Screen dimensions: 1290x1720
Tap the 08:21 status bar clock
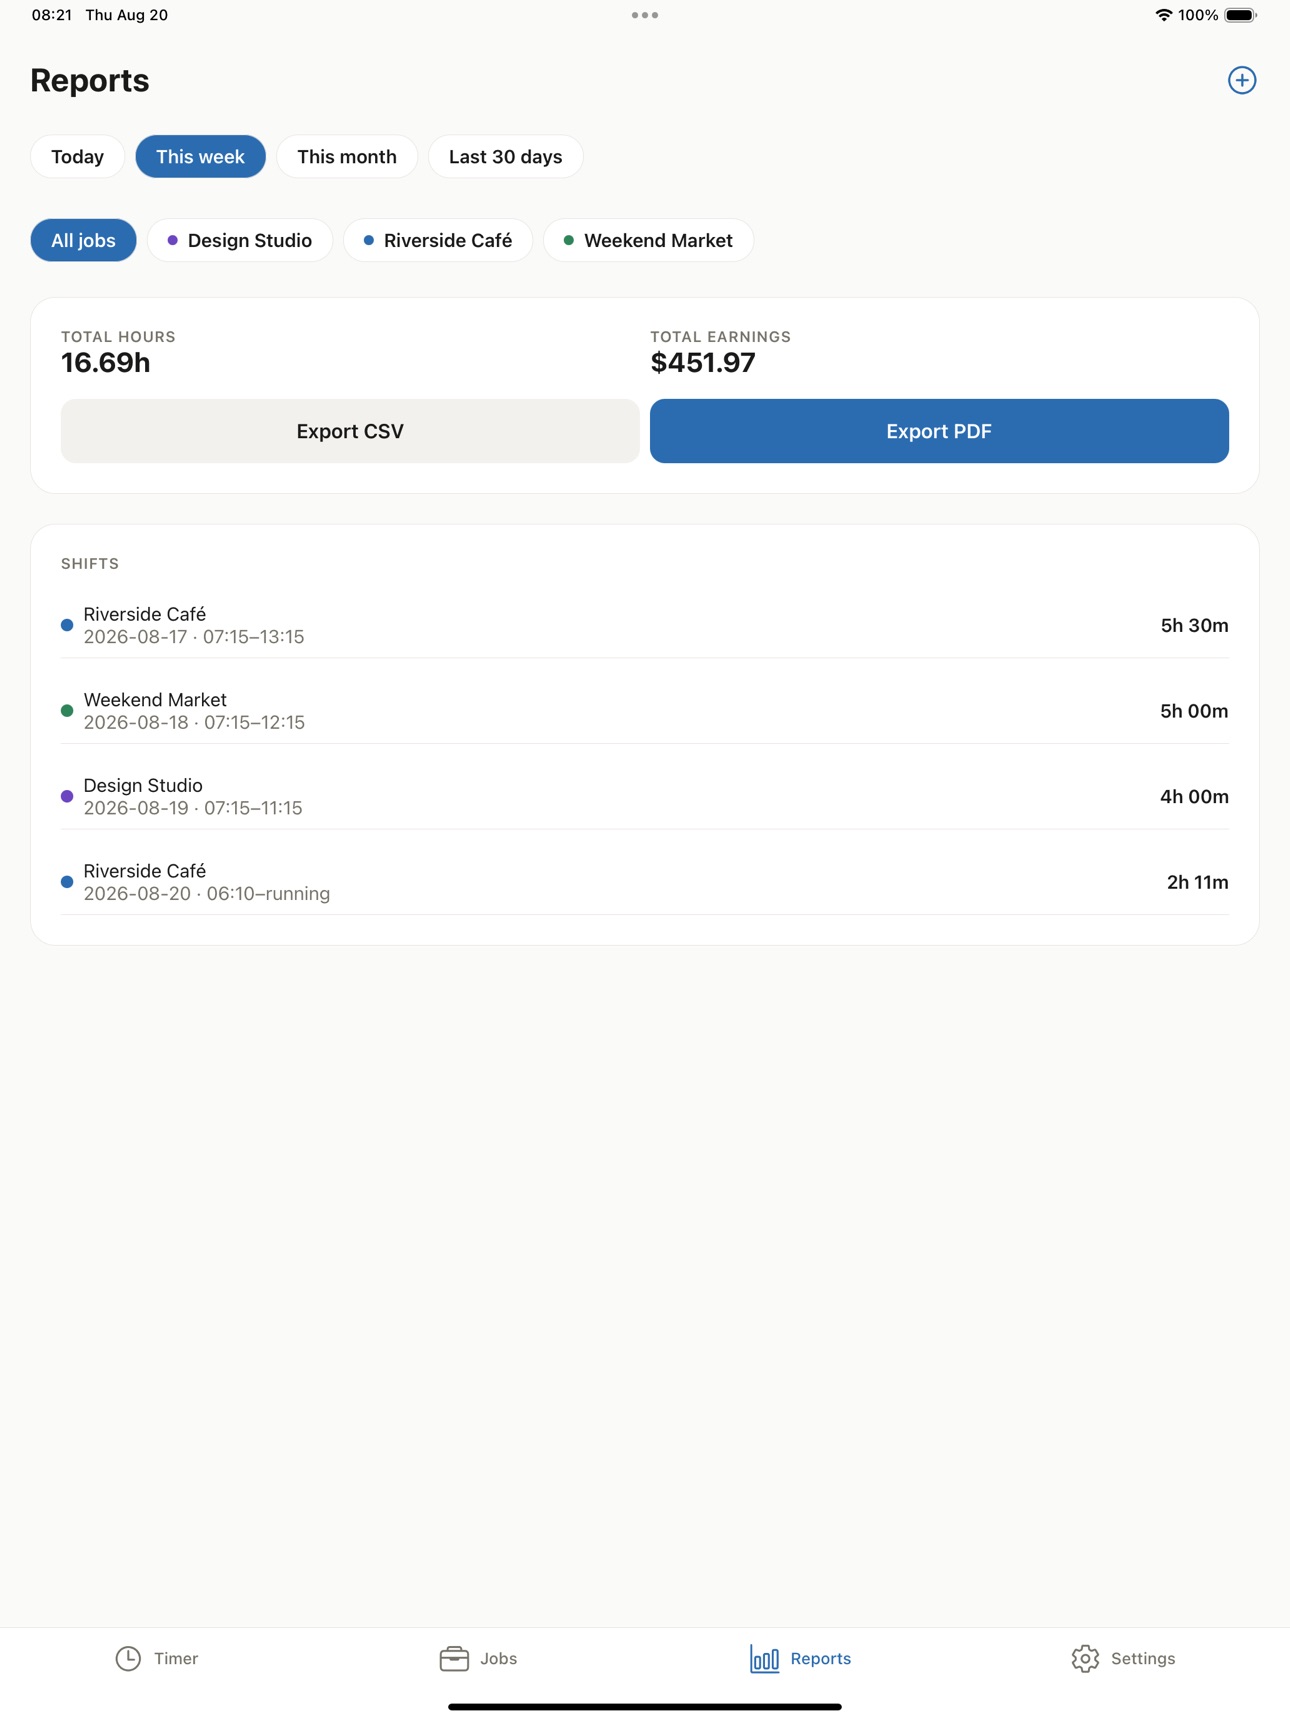point(51,15)
